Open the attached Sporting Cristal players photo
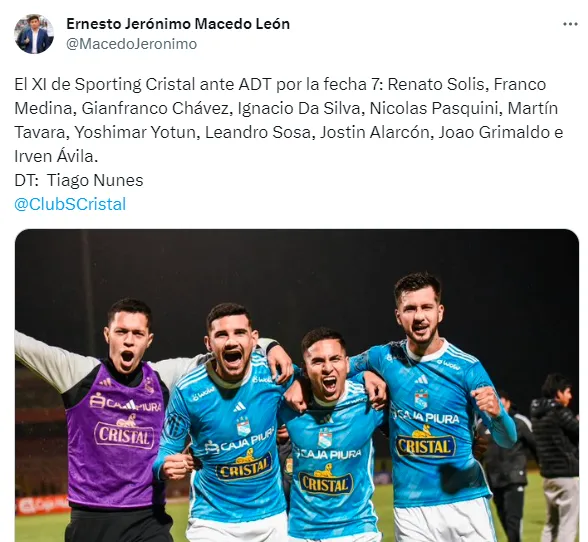The width and height of the screenshot is (588, 542). [x=297, y=386]
